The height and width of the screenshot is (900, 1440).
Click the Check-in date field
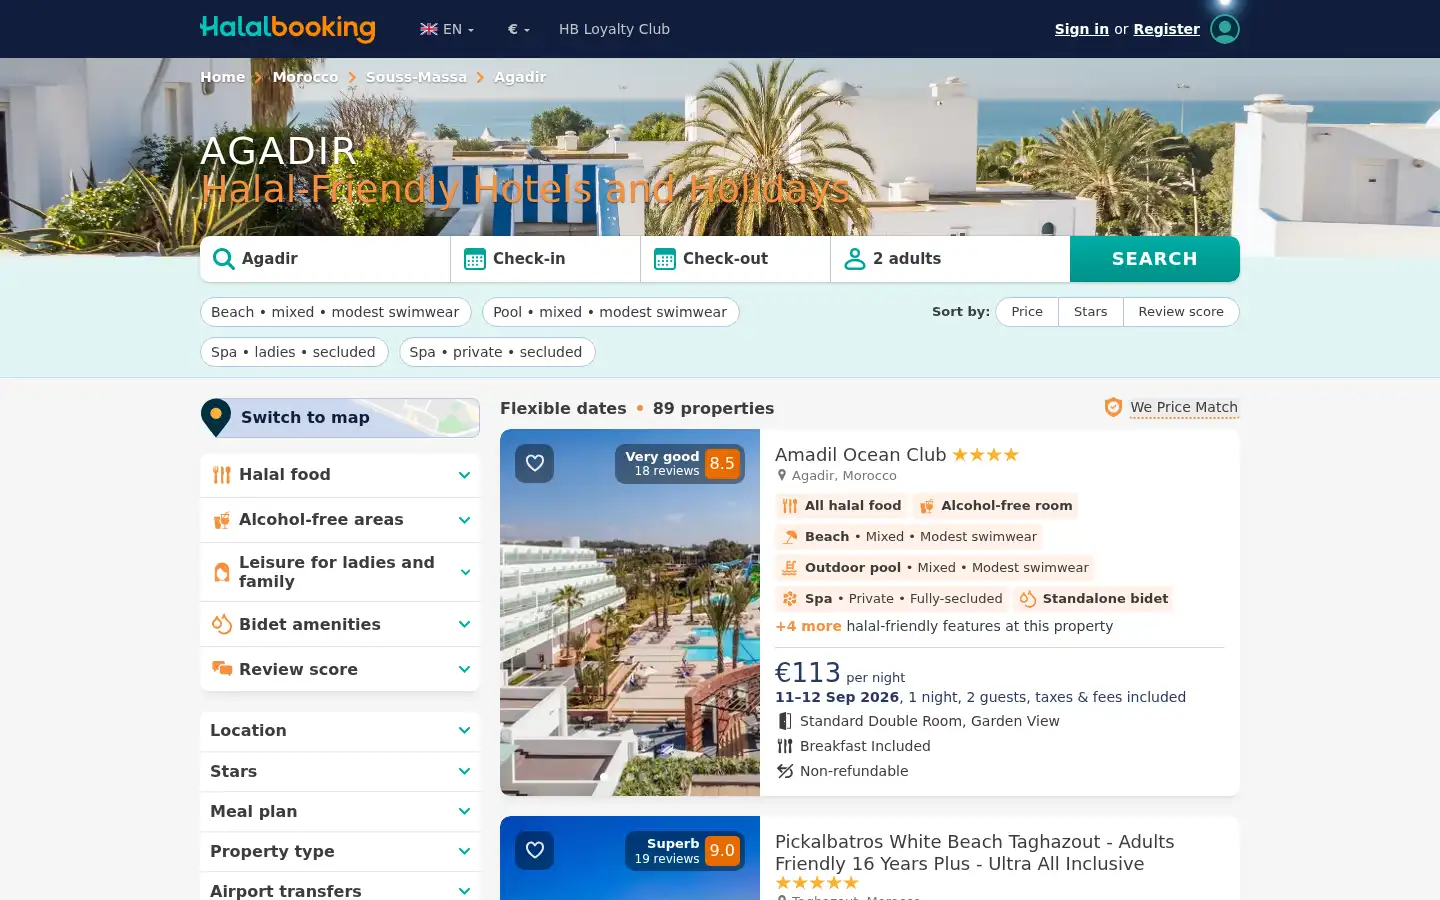(x=546, y=259)
